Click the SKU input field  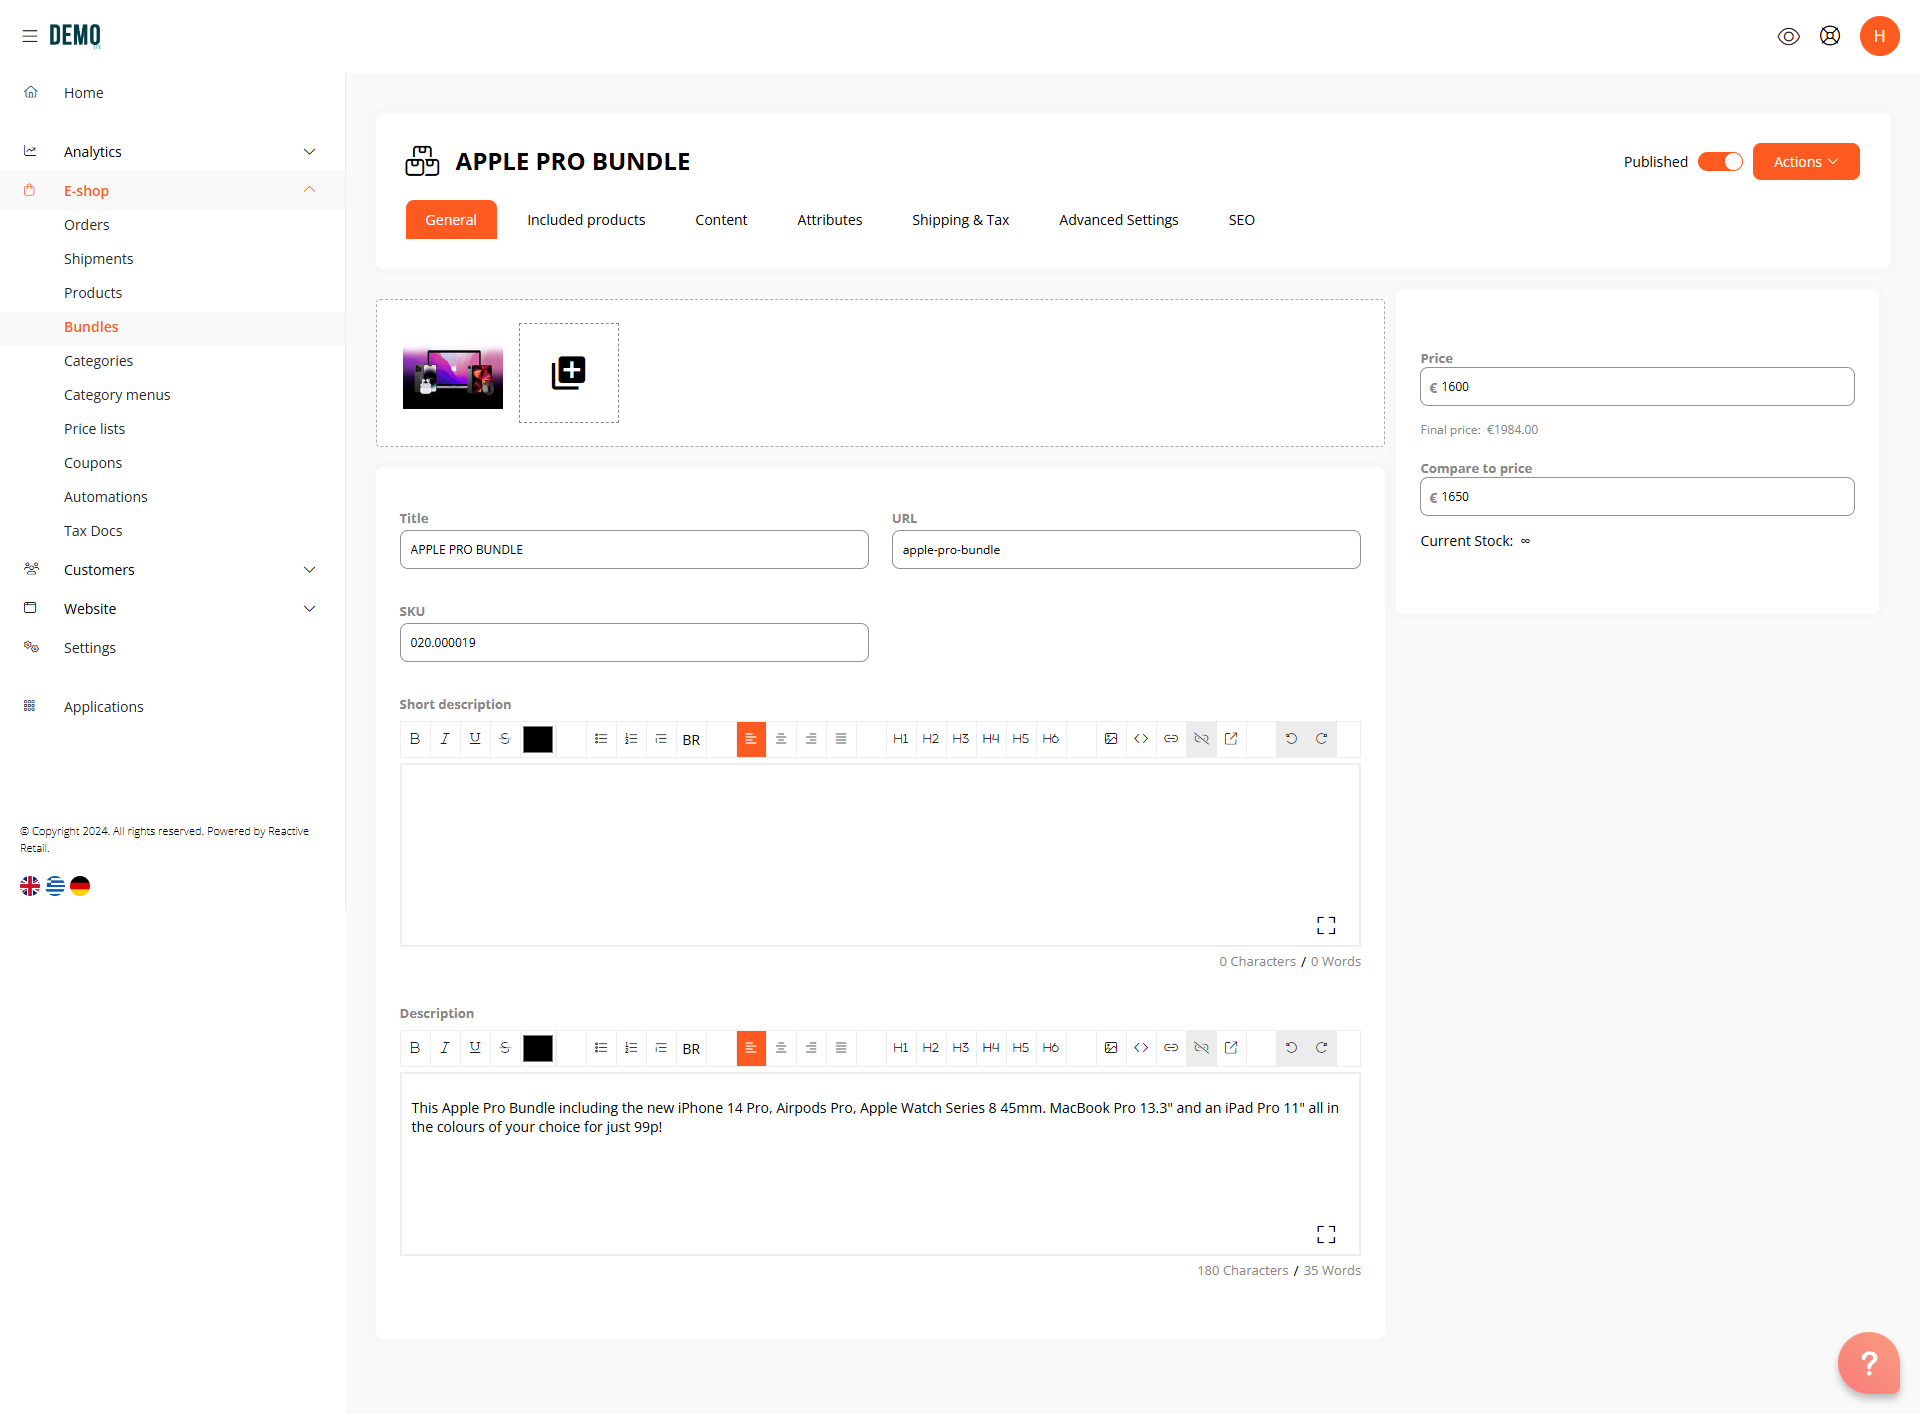(634, 643)
